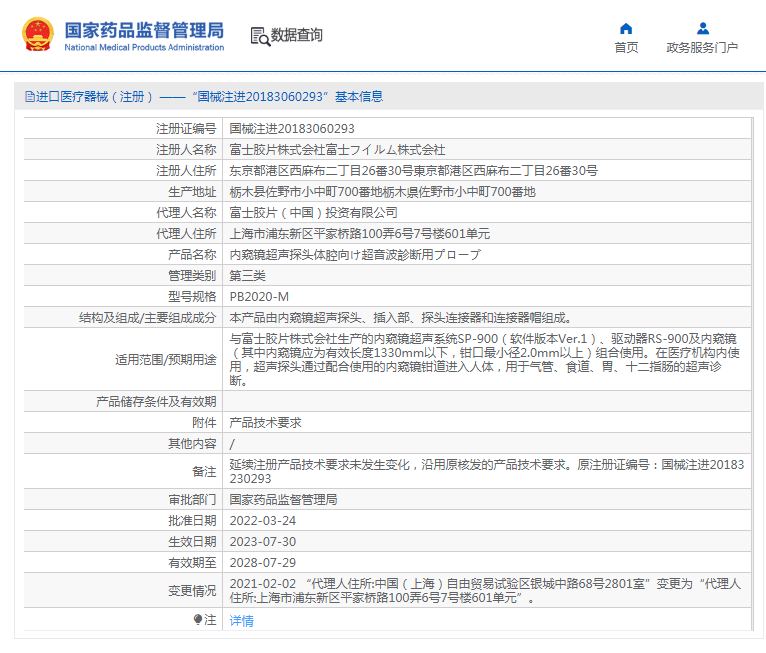
Task: Click effective date 2023-07-30
Action: 262,542
